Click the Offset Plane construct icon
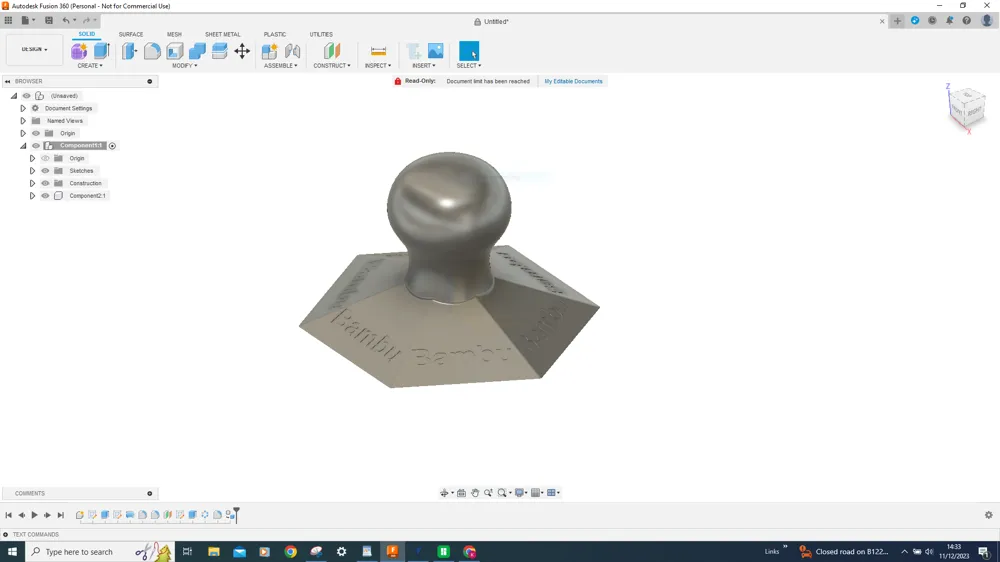 [x=332, y=51]
